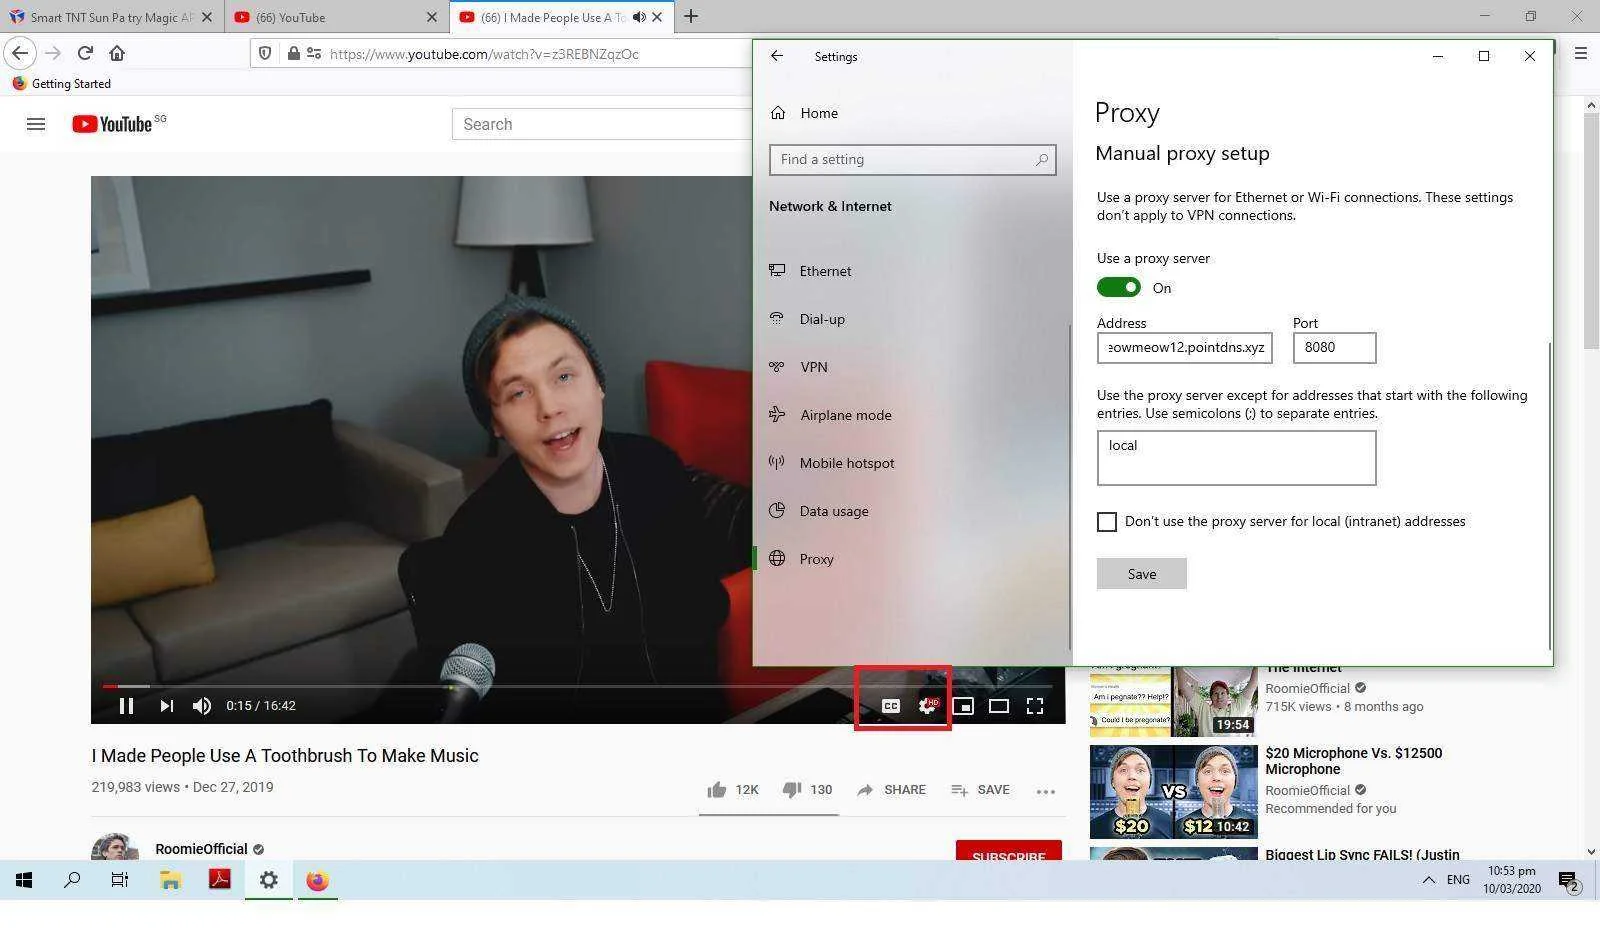Enable miniplayer mode
This screenshot has height=930, width=1600.
pyautogui.click(x=963, y=706)
